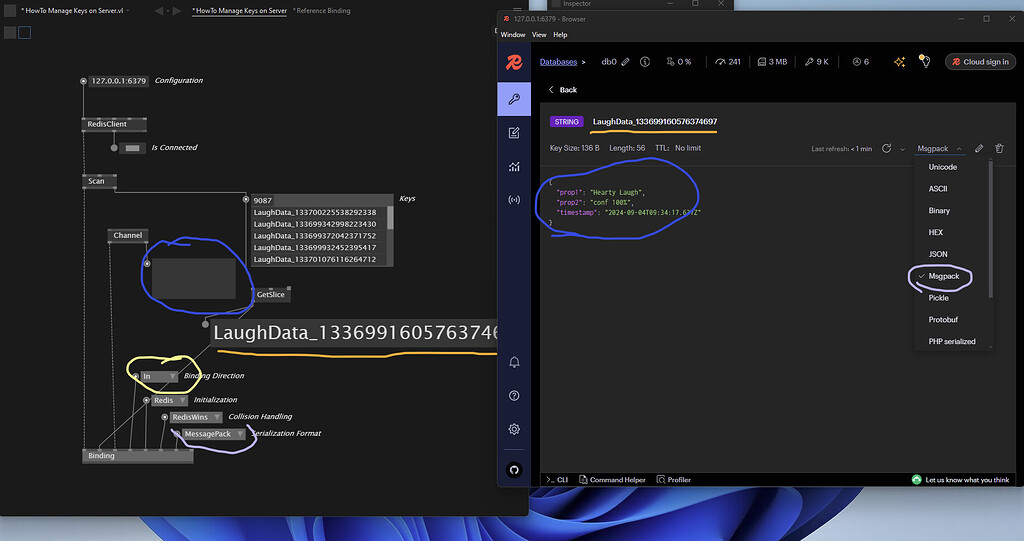Open Serialization Format MessagePack dropdown
The height and width of the screenshot is (541, 1024).
tap(214, 434)
